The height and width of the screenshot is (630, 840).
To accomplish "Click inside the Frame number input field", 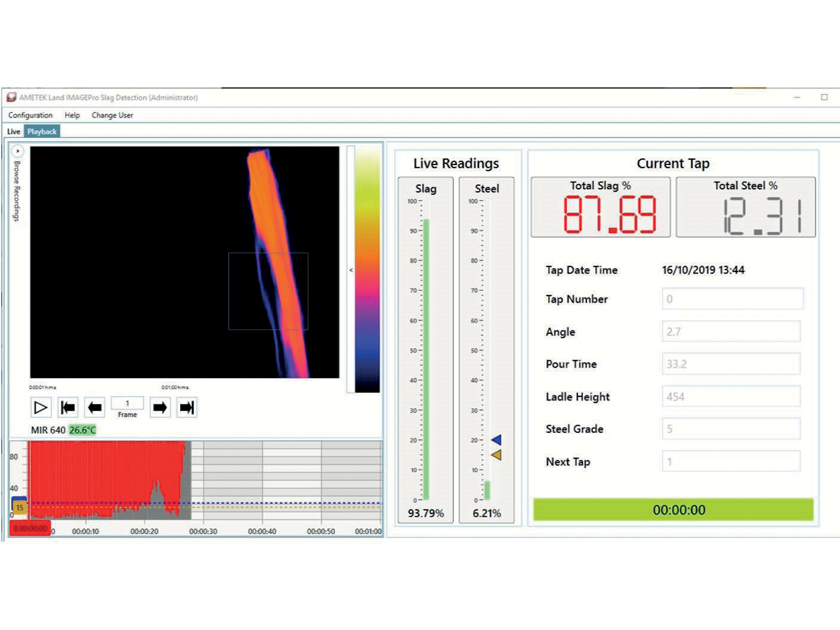I will pos(128,403).
